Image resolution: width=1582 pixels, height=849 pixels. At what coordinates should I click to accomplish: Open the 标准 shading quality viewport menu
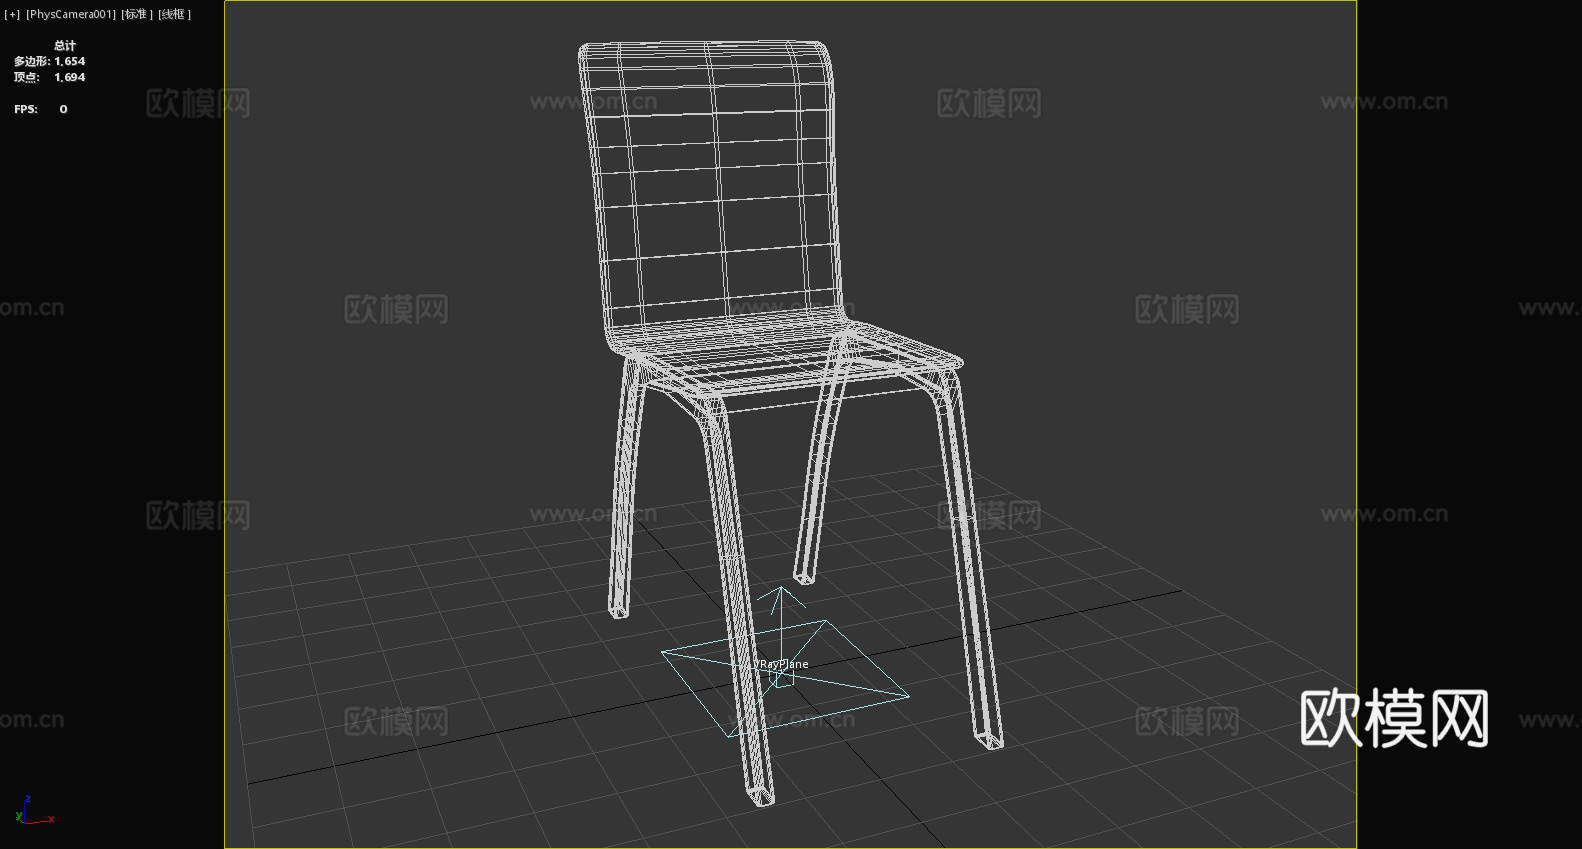(x=137, y=14)
